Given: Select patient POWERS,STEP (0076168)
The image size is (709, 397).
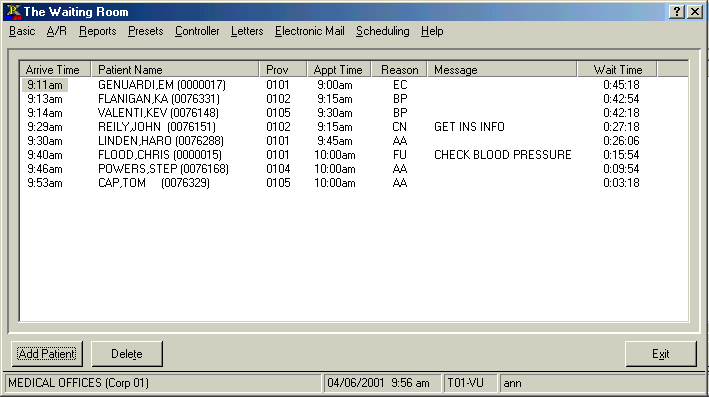Looking at the screenshot, I should [163, 169].
